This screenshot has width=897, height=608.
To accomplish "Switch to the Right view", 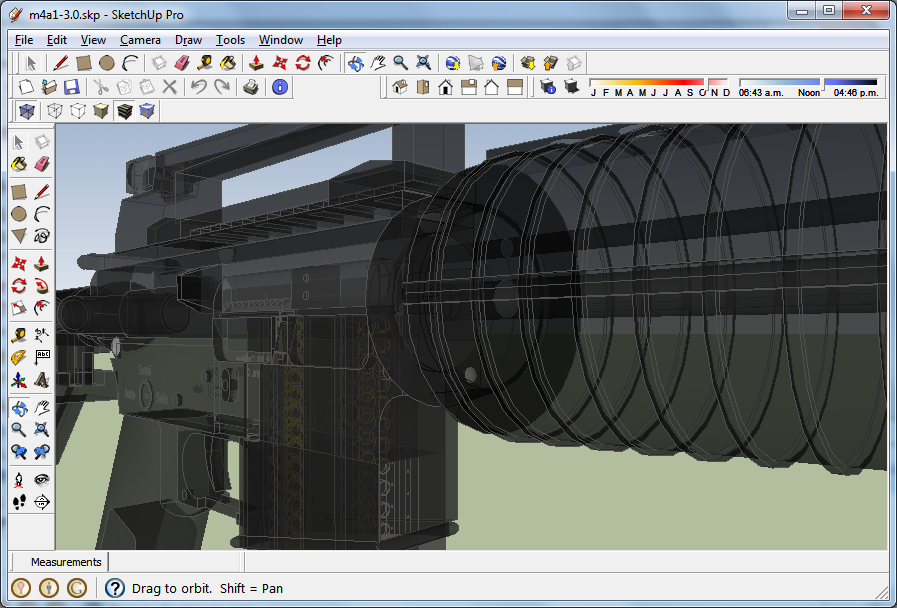I will coord(469,87).
